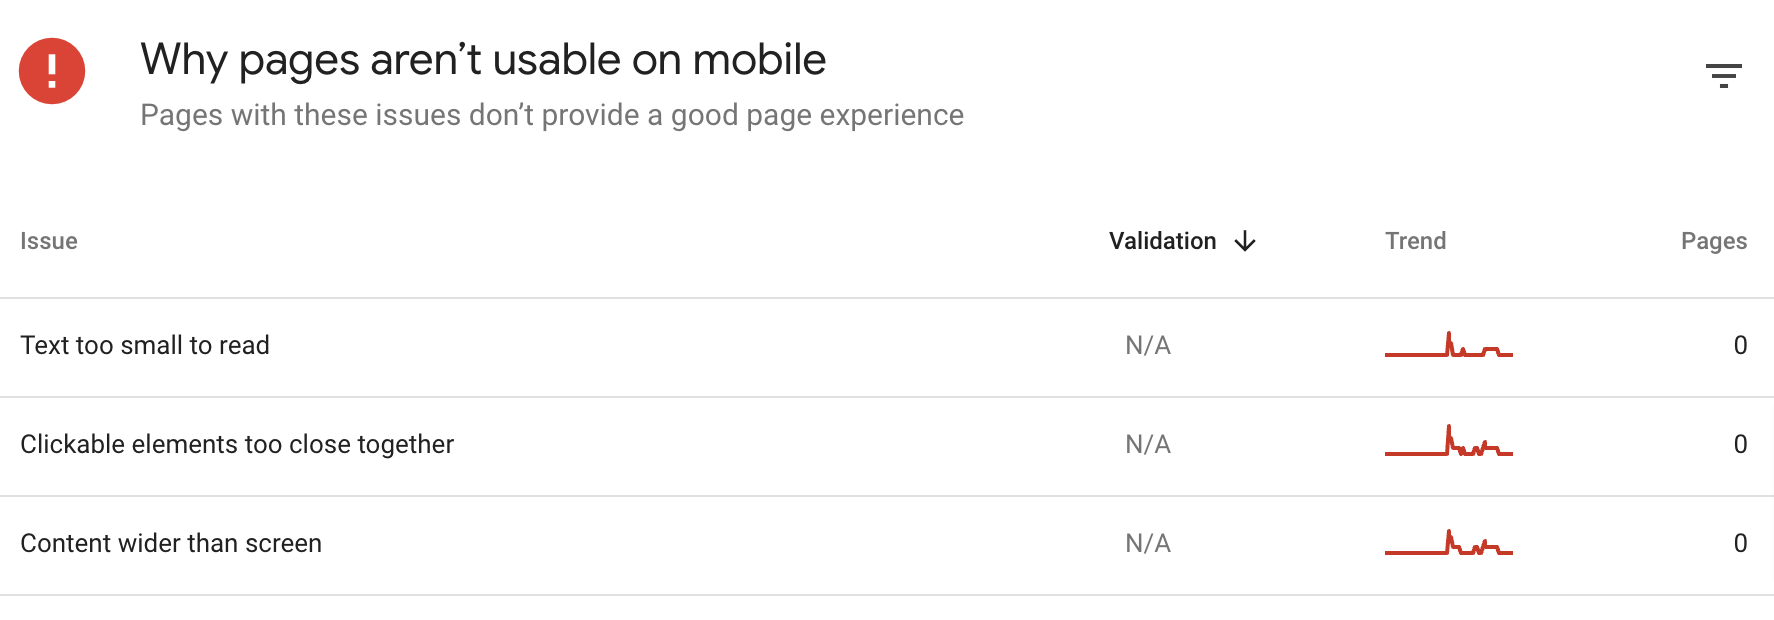Click the N/A status for 'Clickable elements too close together'
The height and width of the screenshot is (620, 1774).
[x=1148, y=444]
